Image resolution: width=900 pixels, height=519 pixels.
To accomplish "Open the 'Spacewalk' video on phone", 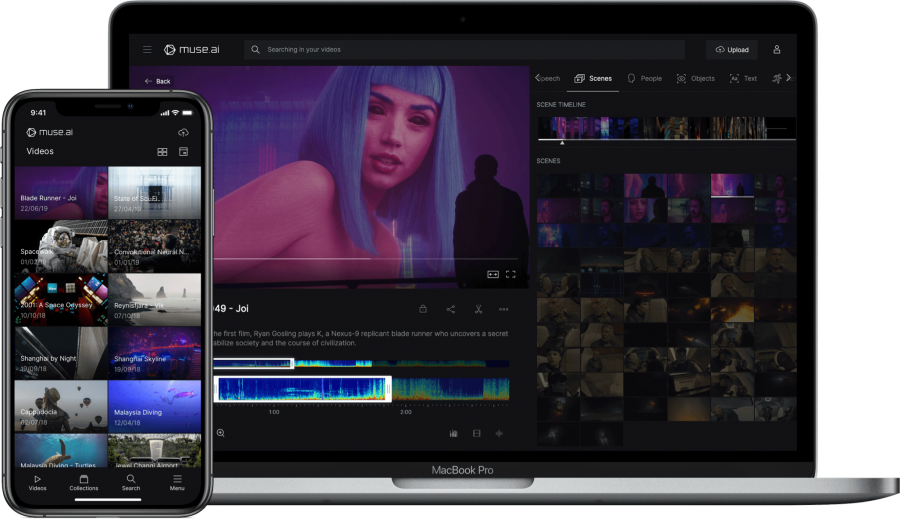I will [x=61, y=246].
